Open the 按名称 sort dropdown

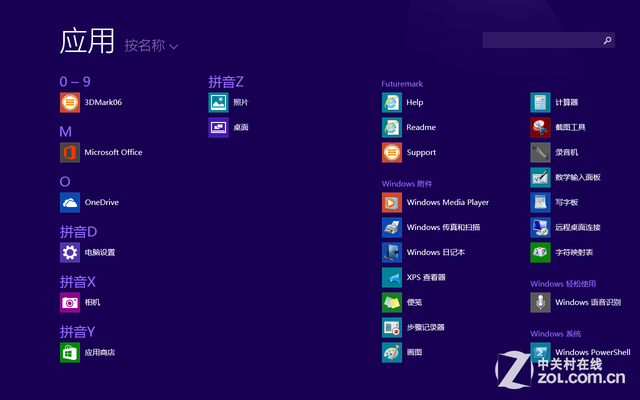[151, 45]
